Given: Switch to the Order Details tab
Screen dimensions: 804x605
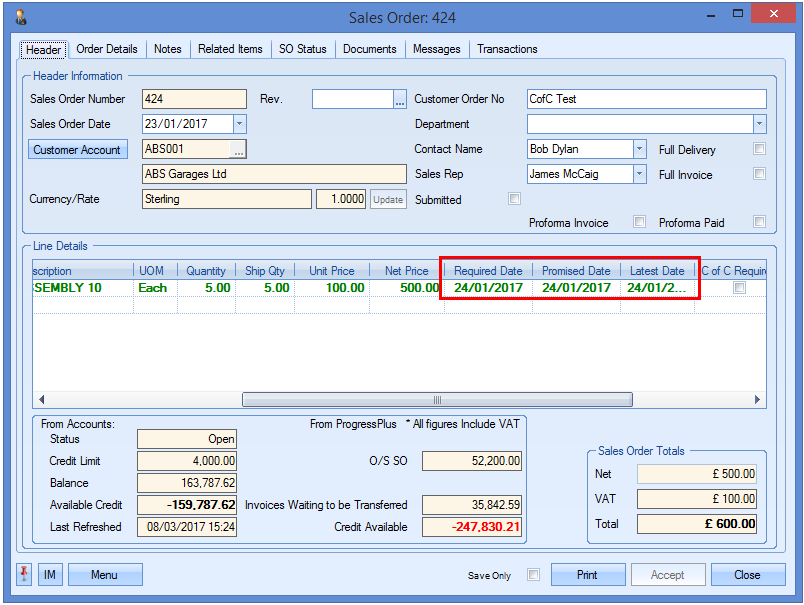Looking at the screenshot, I should click(107, 49).
